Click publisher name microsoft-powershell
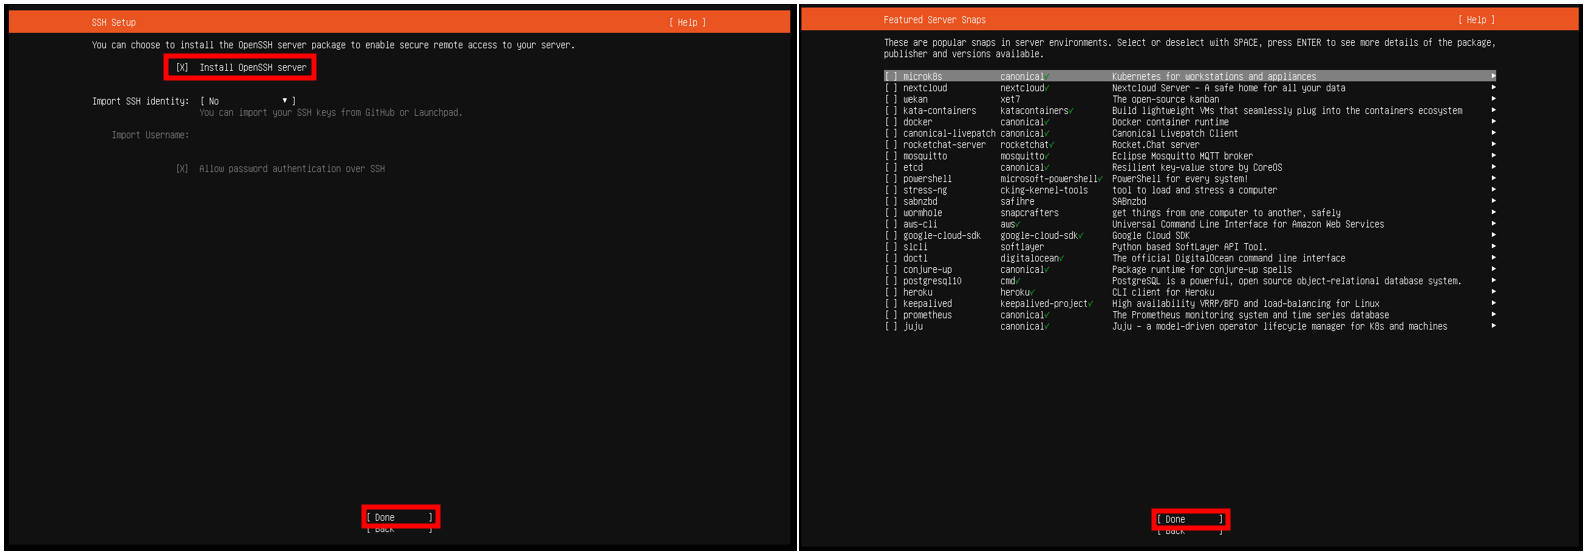 coord(1049,179)
